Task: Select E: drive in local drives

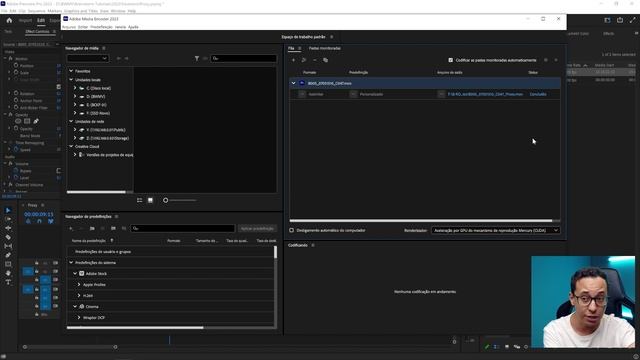Action: click(96, 105)
